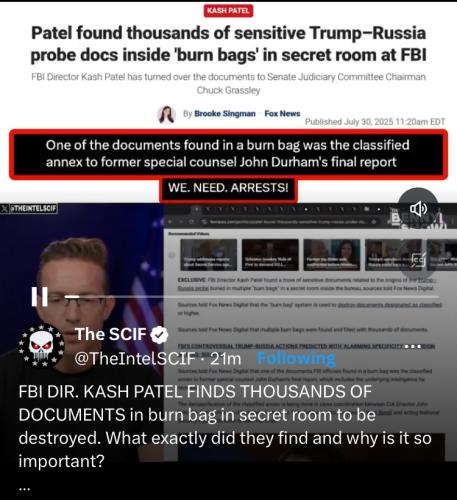The height and width of the screenshot is (500, 457).
Task: Click the WE. NEED. ARRESTS! banner
Action: (x=228, y=188)
